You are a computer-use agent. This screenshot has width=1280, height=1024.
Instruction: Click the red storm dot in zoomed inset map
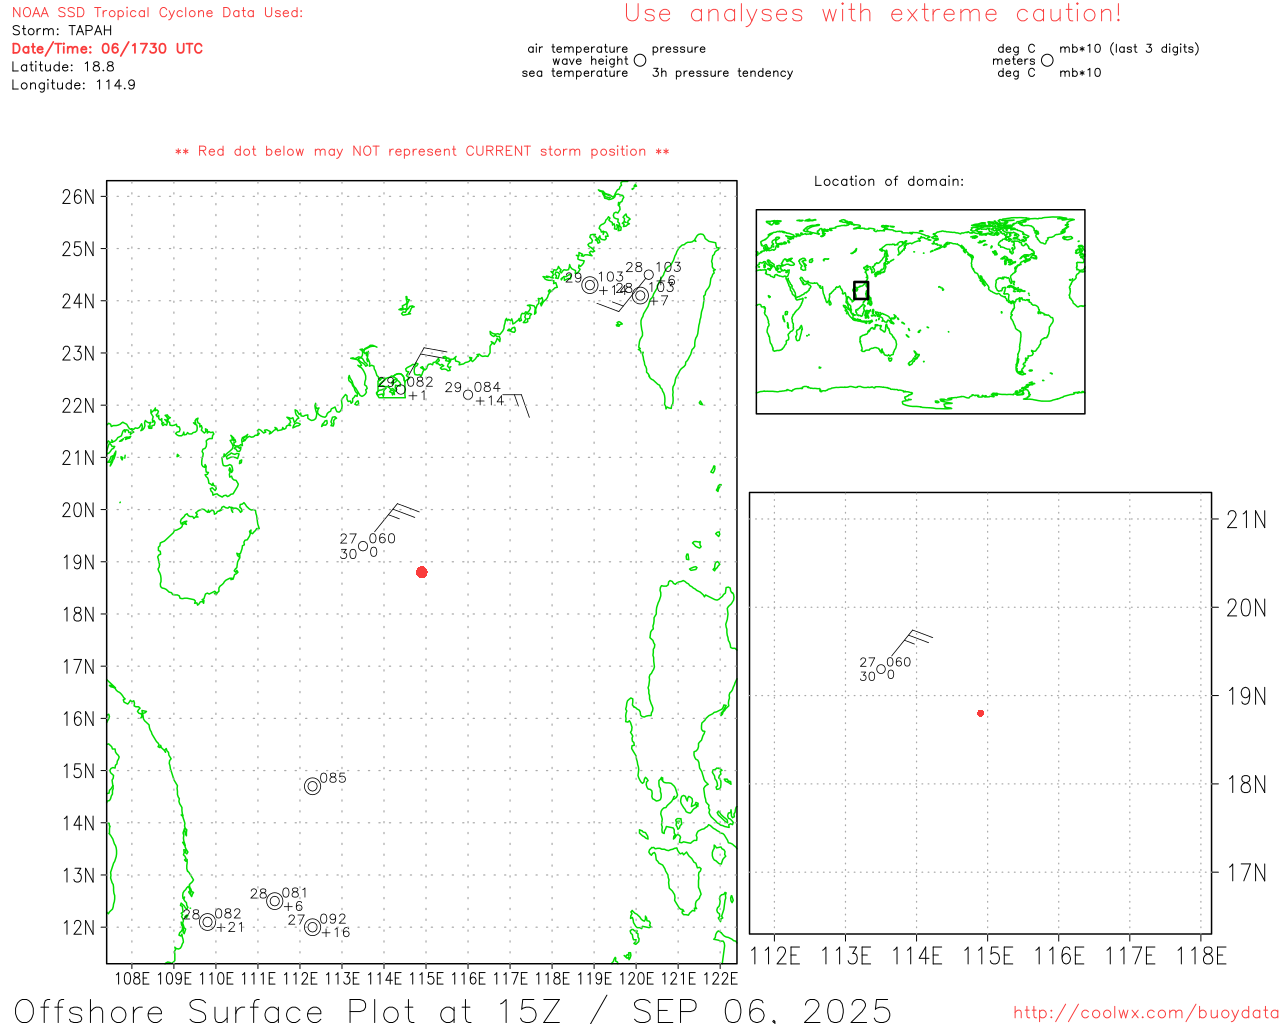[x=980, y=713]
